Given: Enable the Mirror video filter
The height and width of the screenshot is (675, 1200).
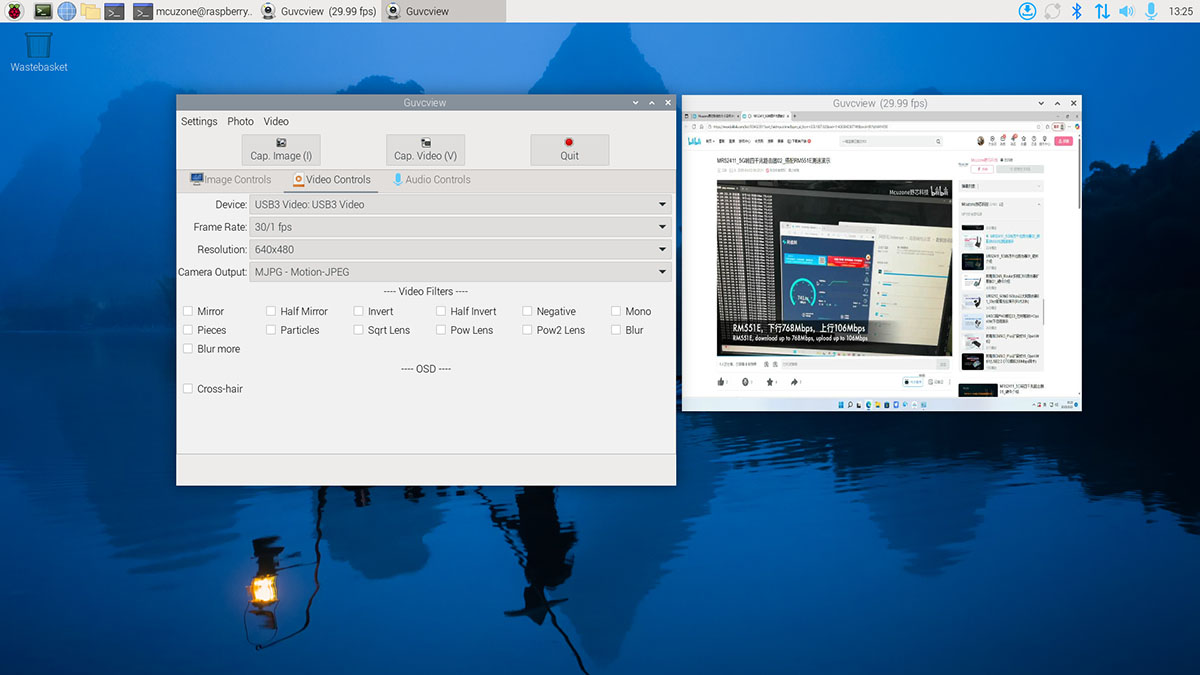Looking at the screenshot, I should (x=188, y=311).
